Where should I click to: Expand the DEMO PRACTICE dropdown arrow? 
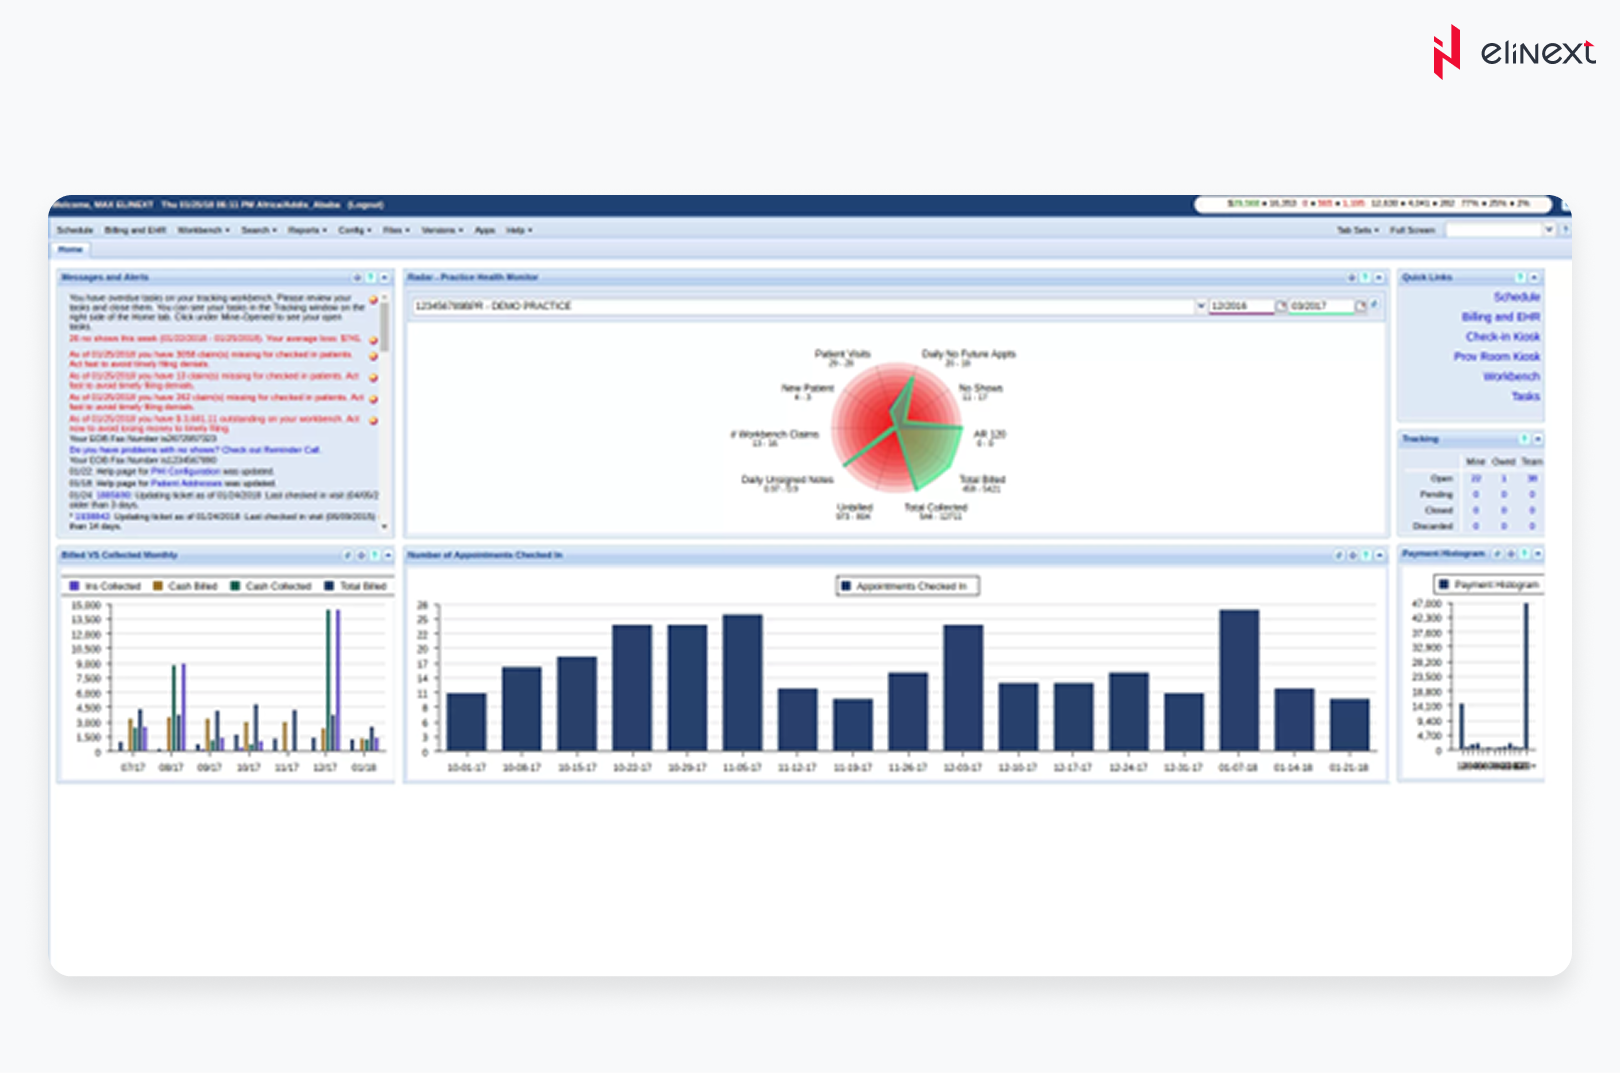point(1201,306)
